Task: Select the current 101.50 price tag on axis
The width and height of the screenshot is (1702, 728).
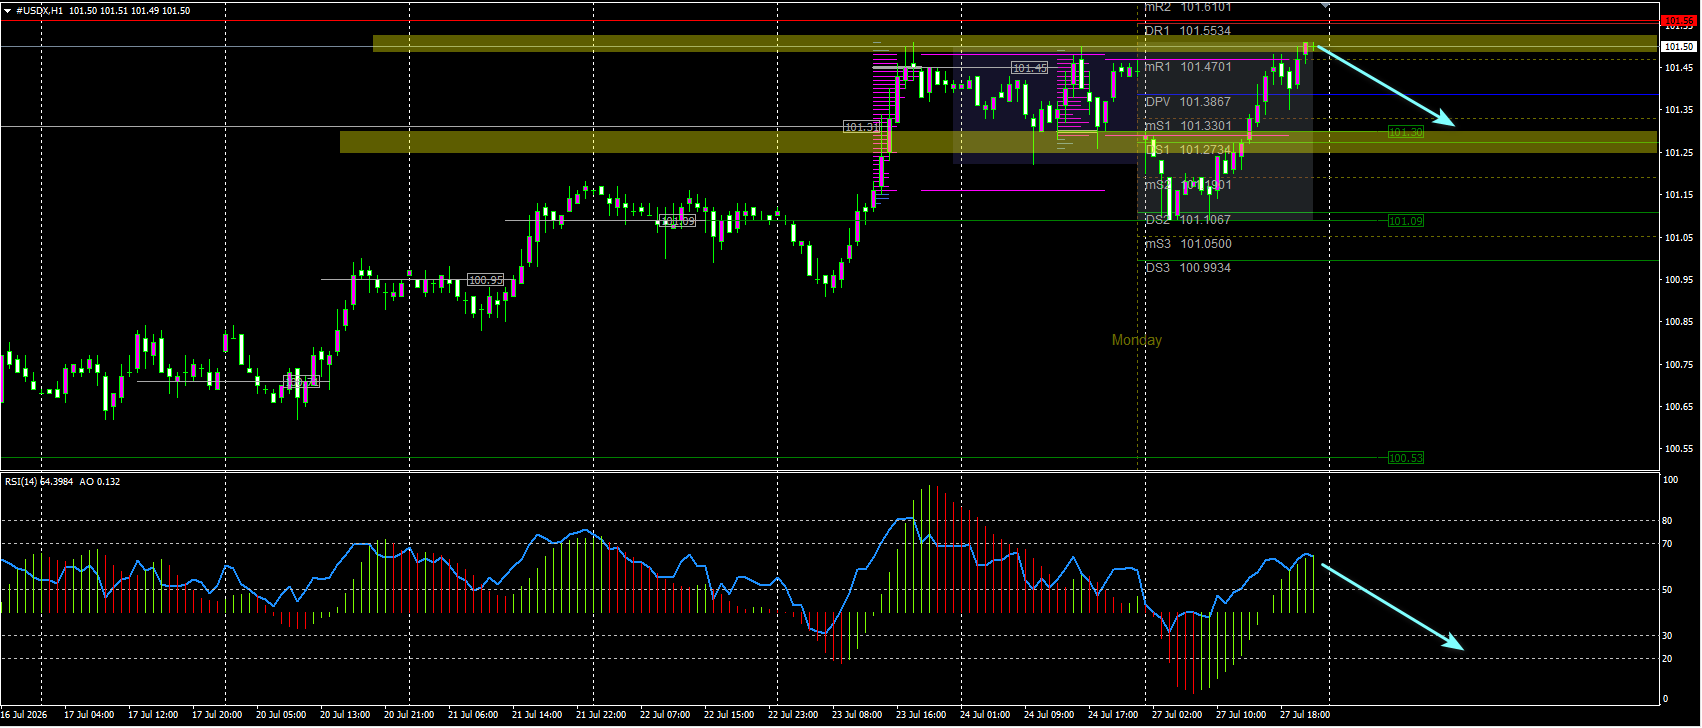Action: point(1678,47)
